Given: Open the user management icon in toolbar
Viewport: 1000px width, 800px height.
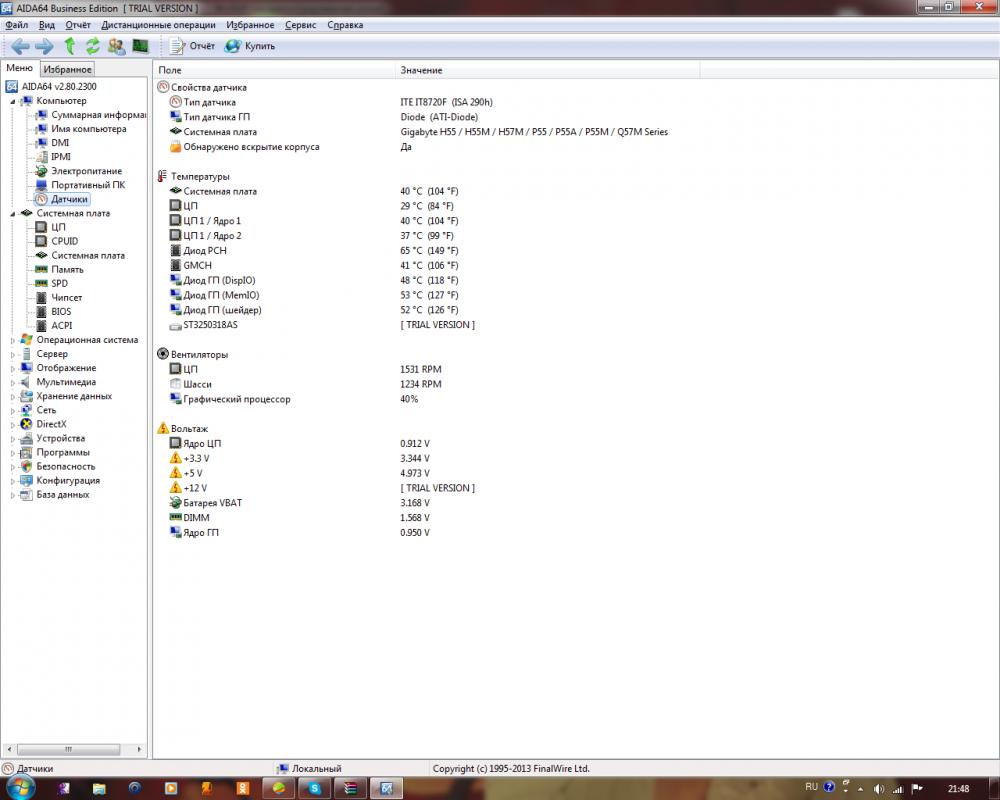Looking at the screenshot, I should 116,46.
